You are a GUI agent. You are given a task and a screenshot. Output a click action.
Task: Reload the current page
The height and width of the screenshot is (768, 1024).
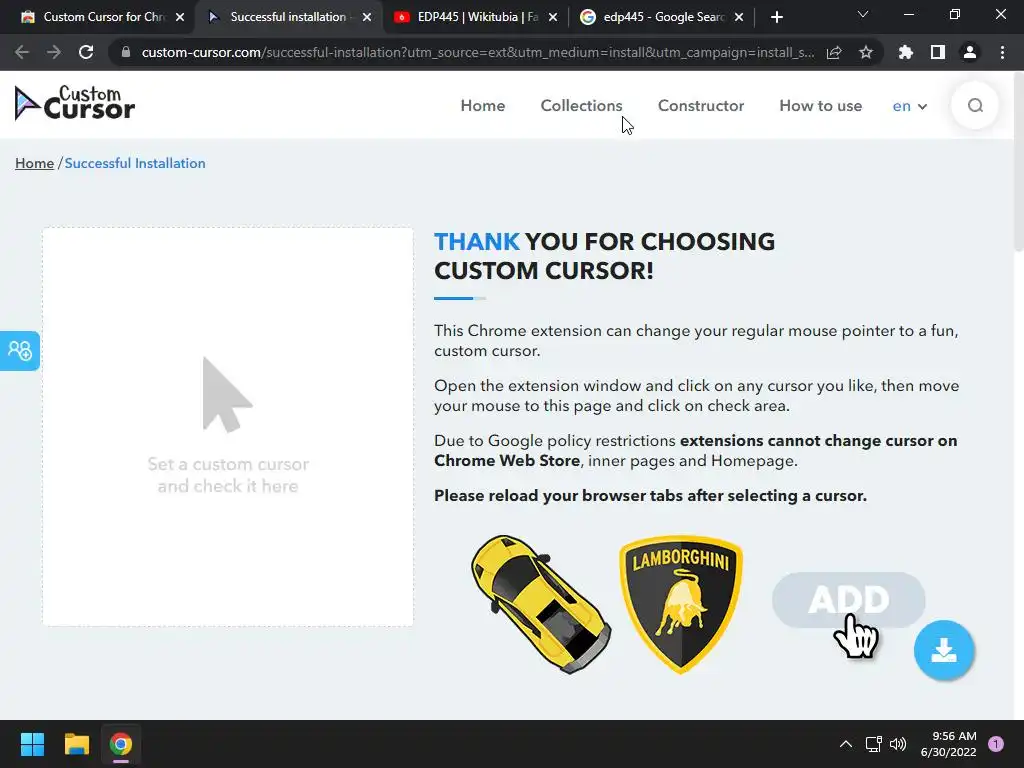pos(86,52)
